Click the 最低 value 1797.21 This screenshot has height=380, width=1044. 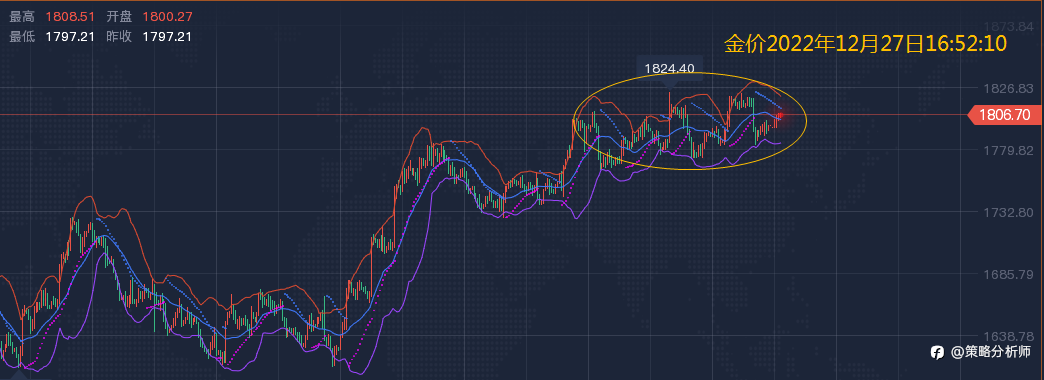click(71, 37)
